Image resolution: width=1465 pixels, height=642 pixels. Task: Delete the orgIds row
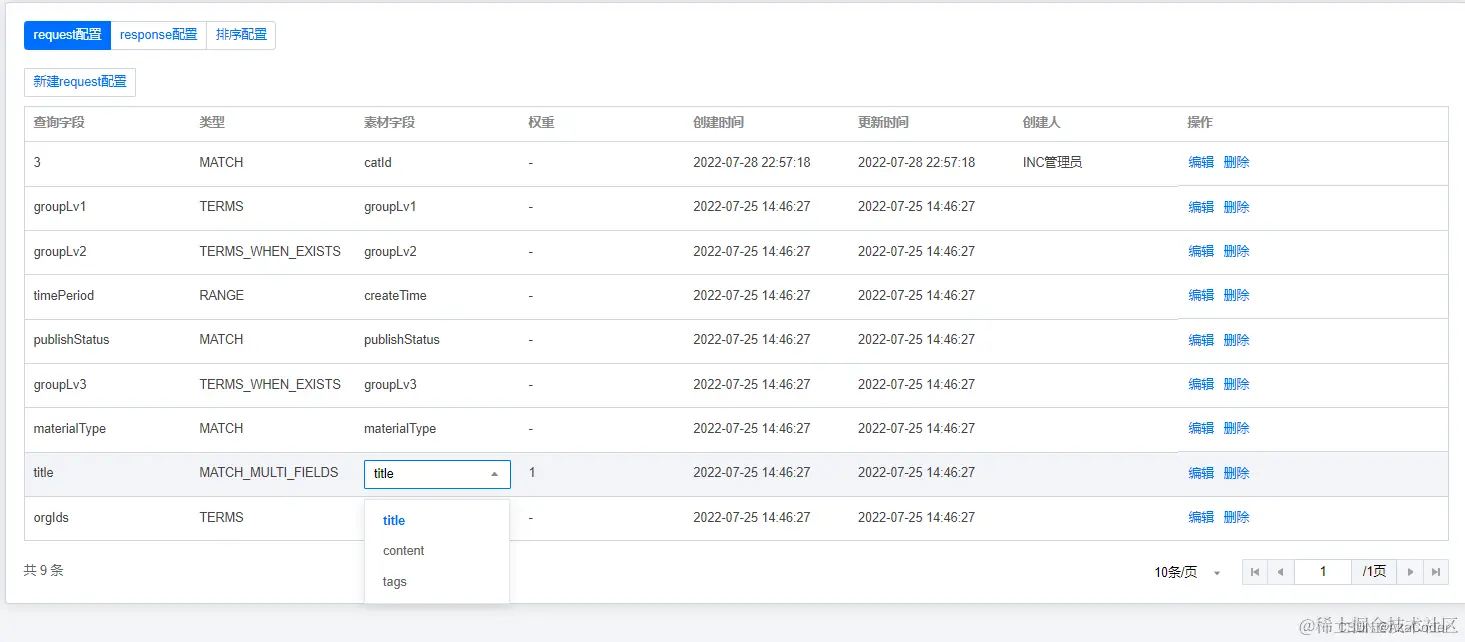pos(1236,517)
